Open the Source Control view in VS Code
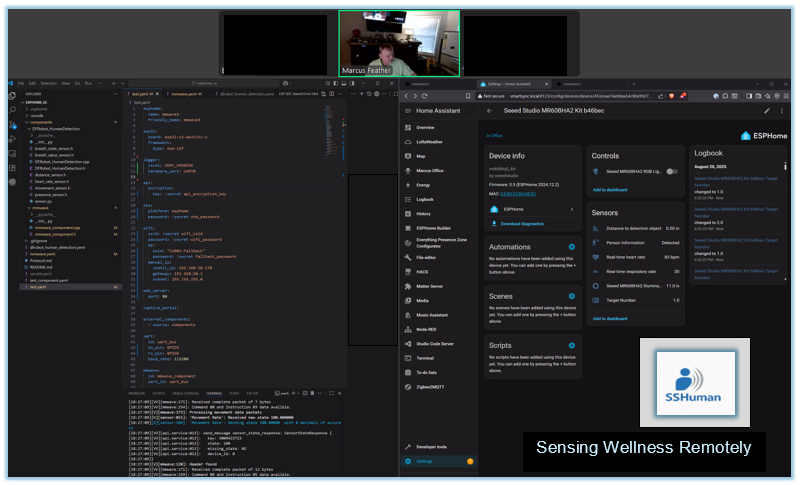Image resolution: width=802 pixels, height=485 pixels. 12,124
